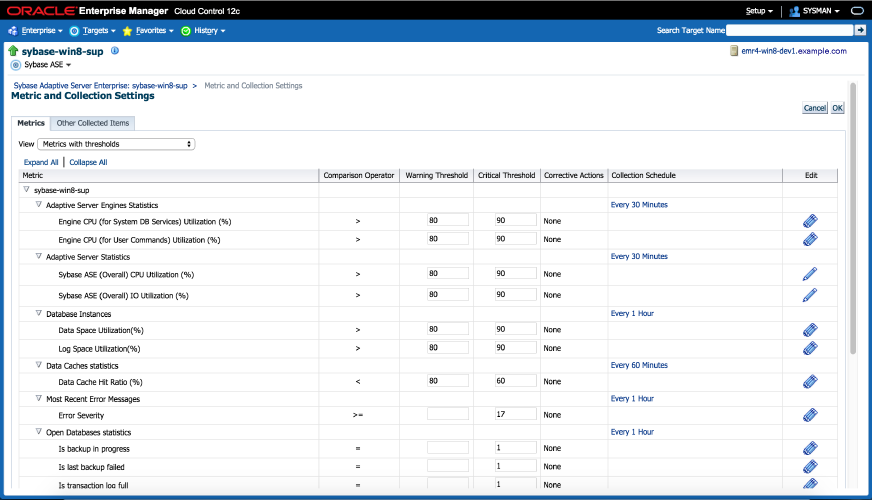Click empty warning threshold for Error Severity

pos(448,414)
